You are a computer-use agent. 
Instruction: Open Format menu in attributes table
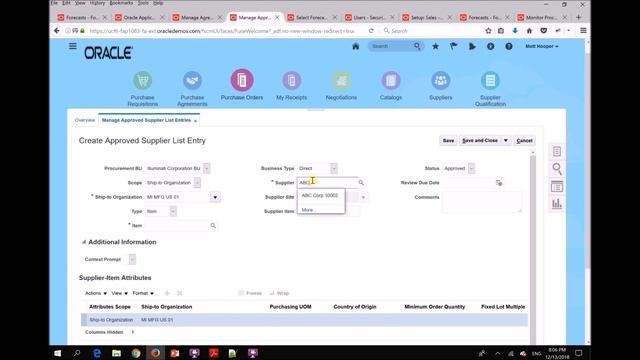143,293
